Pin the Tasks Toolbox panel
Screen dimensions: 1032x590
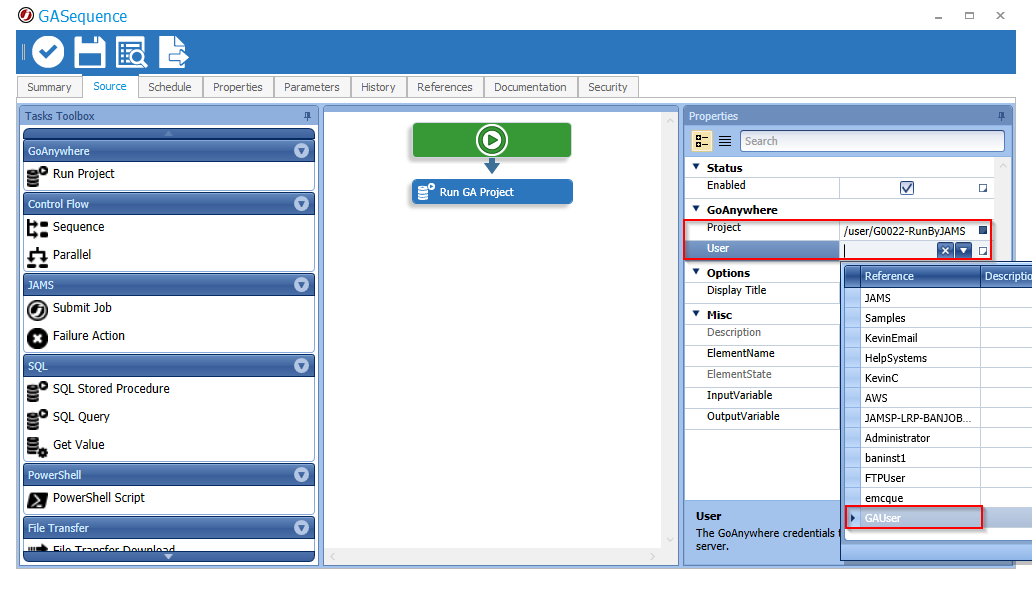[x=307, y=116]
